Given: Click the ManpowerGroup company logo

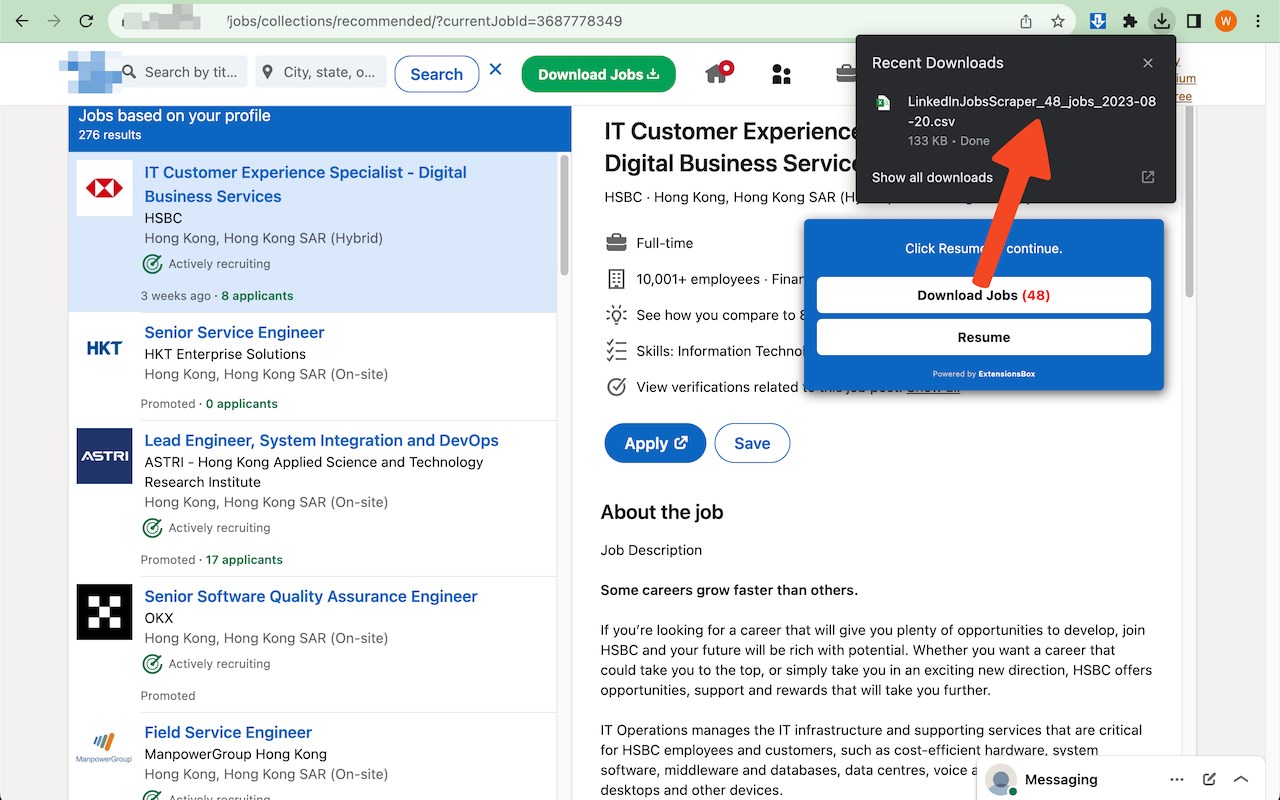Looking at the screenshot, I should (104, 748).
